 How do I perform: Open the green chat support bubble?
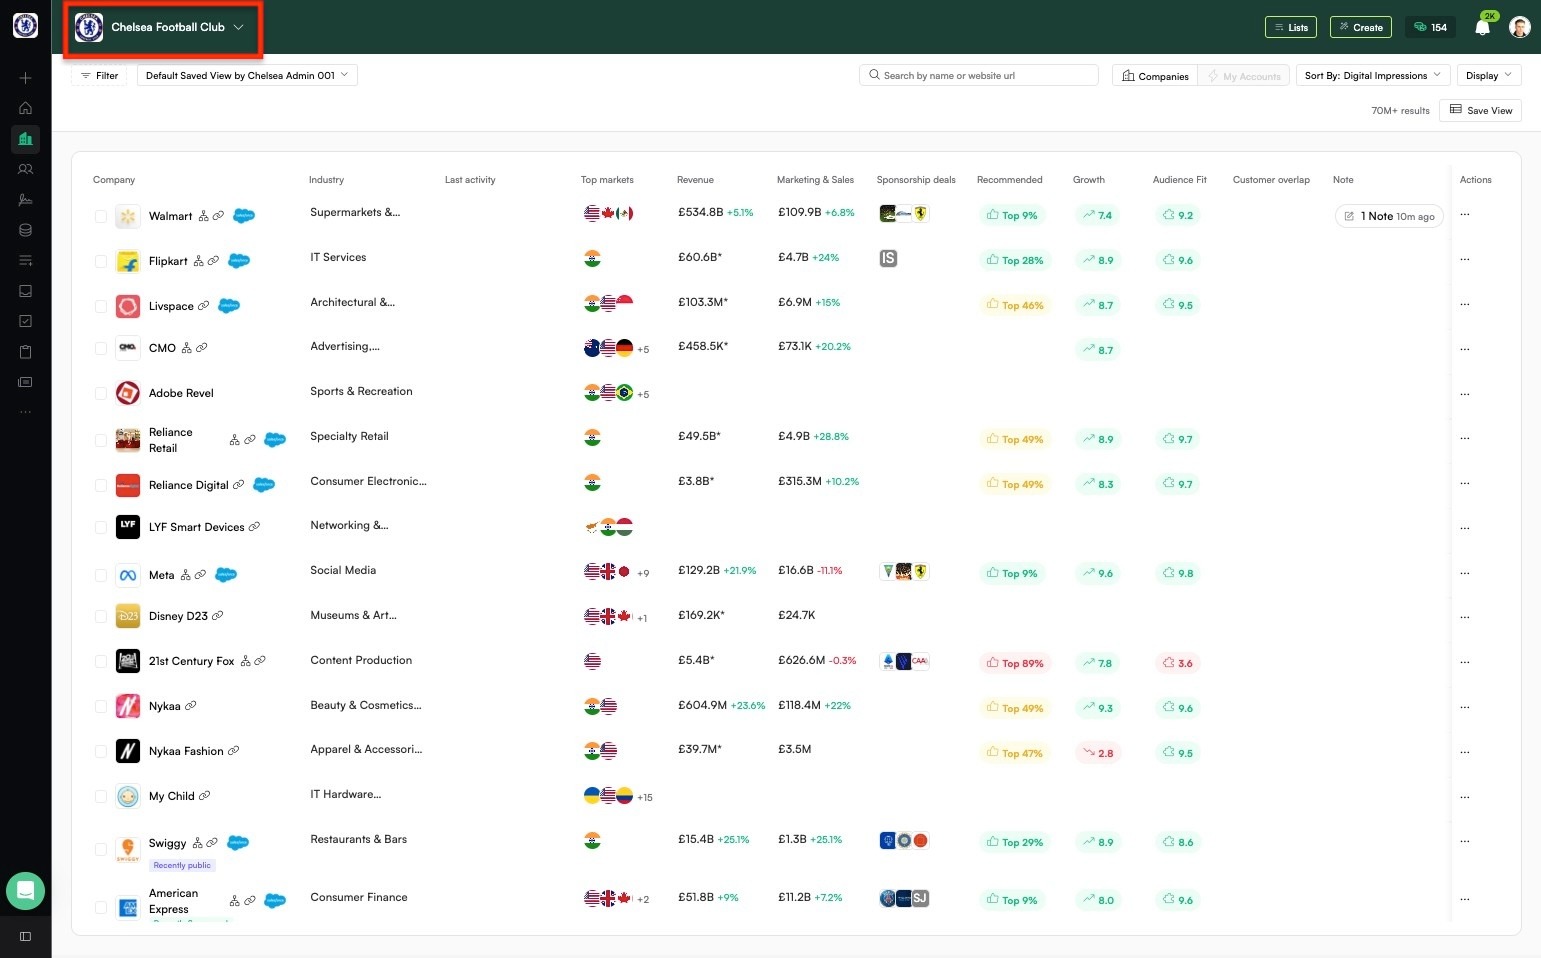coord(26,890)
